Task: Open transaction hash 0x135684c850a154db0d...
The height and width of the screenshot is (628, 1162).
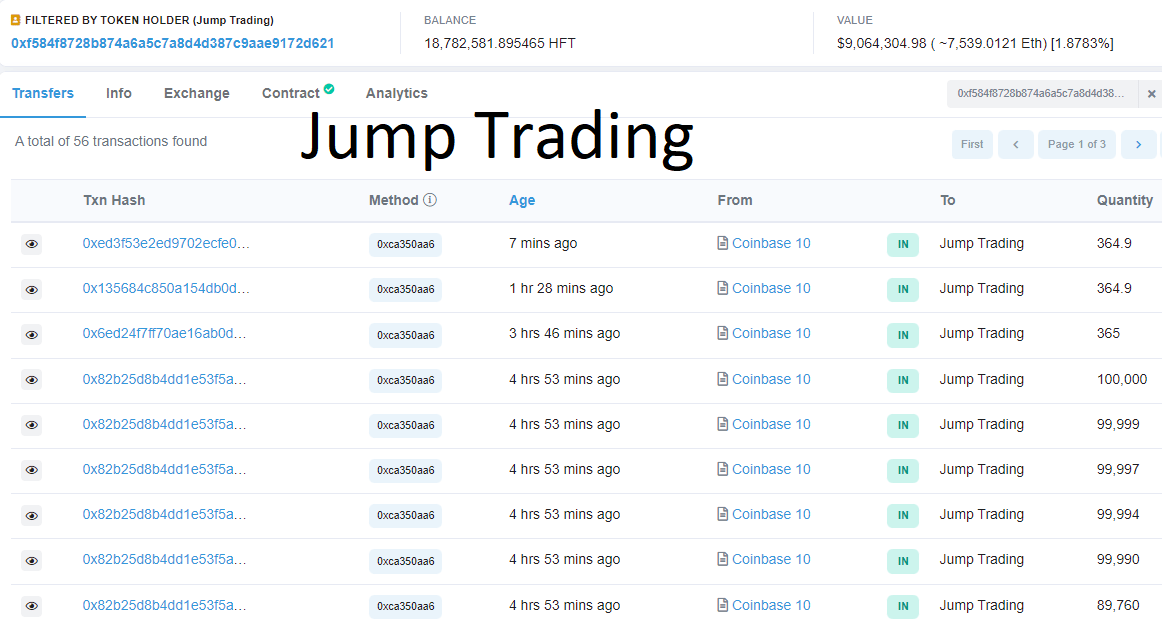Action: tap(166, 288)
